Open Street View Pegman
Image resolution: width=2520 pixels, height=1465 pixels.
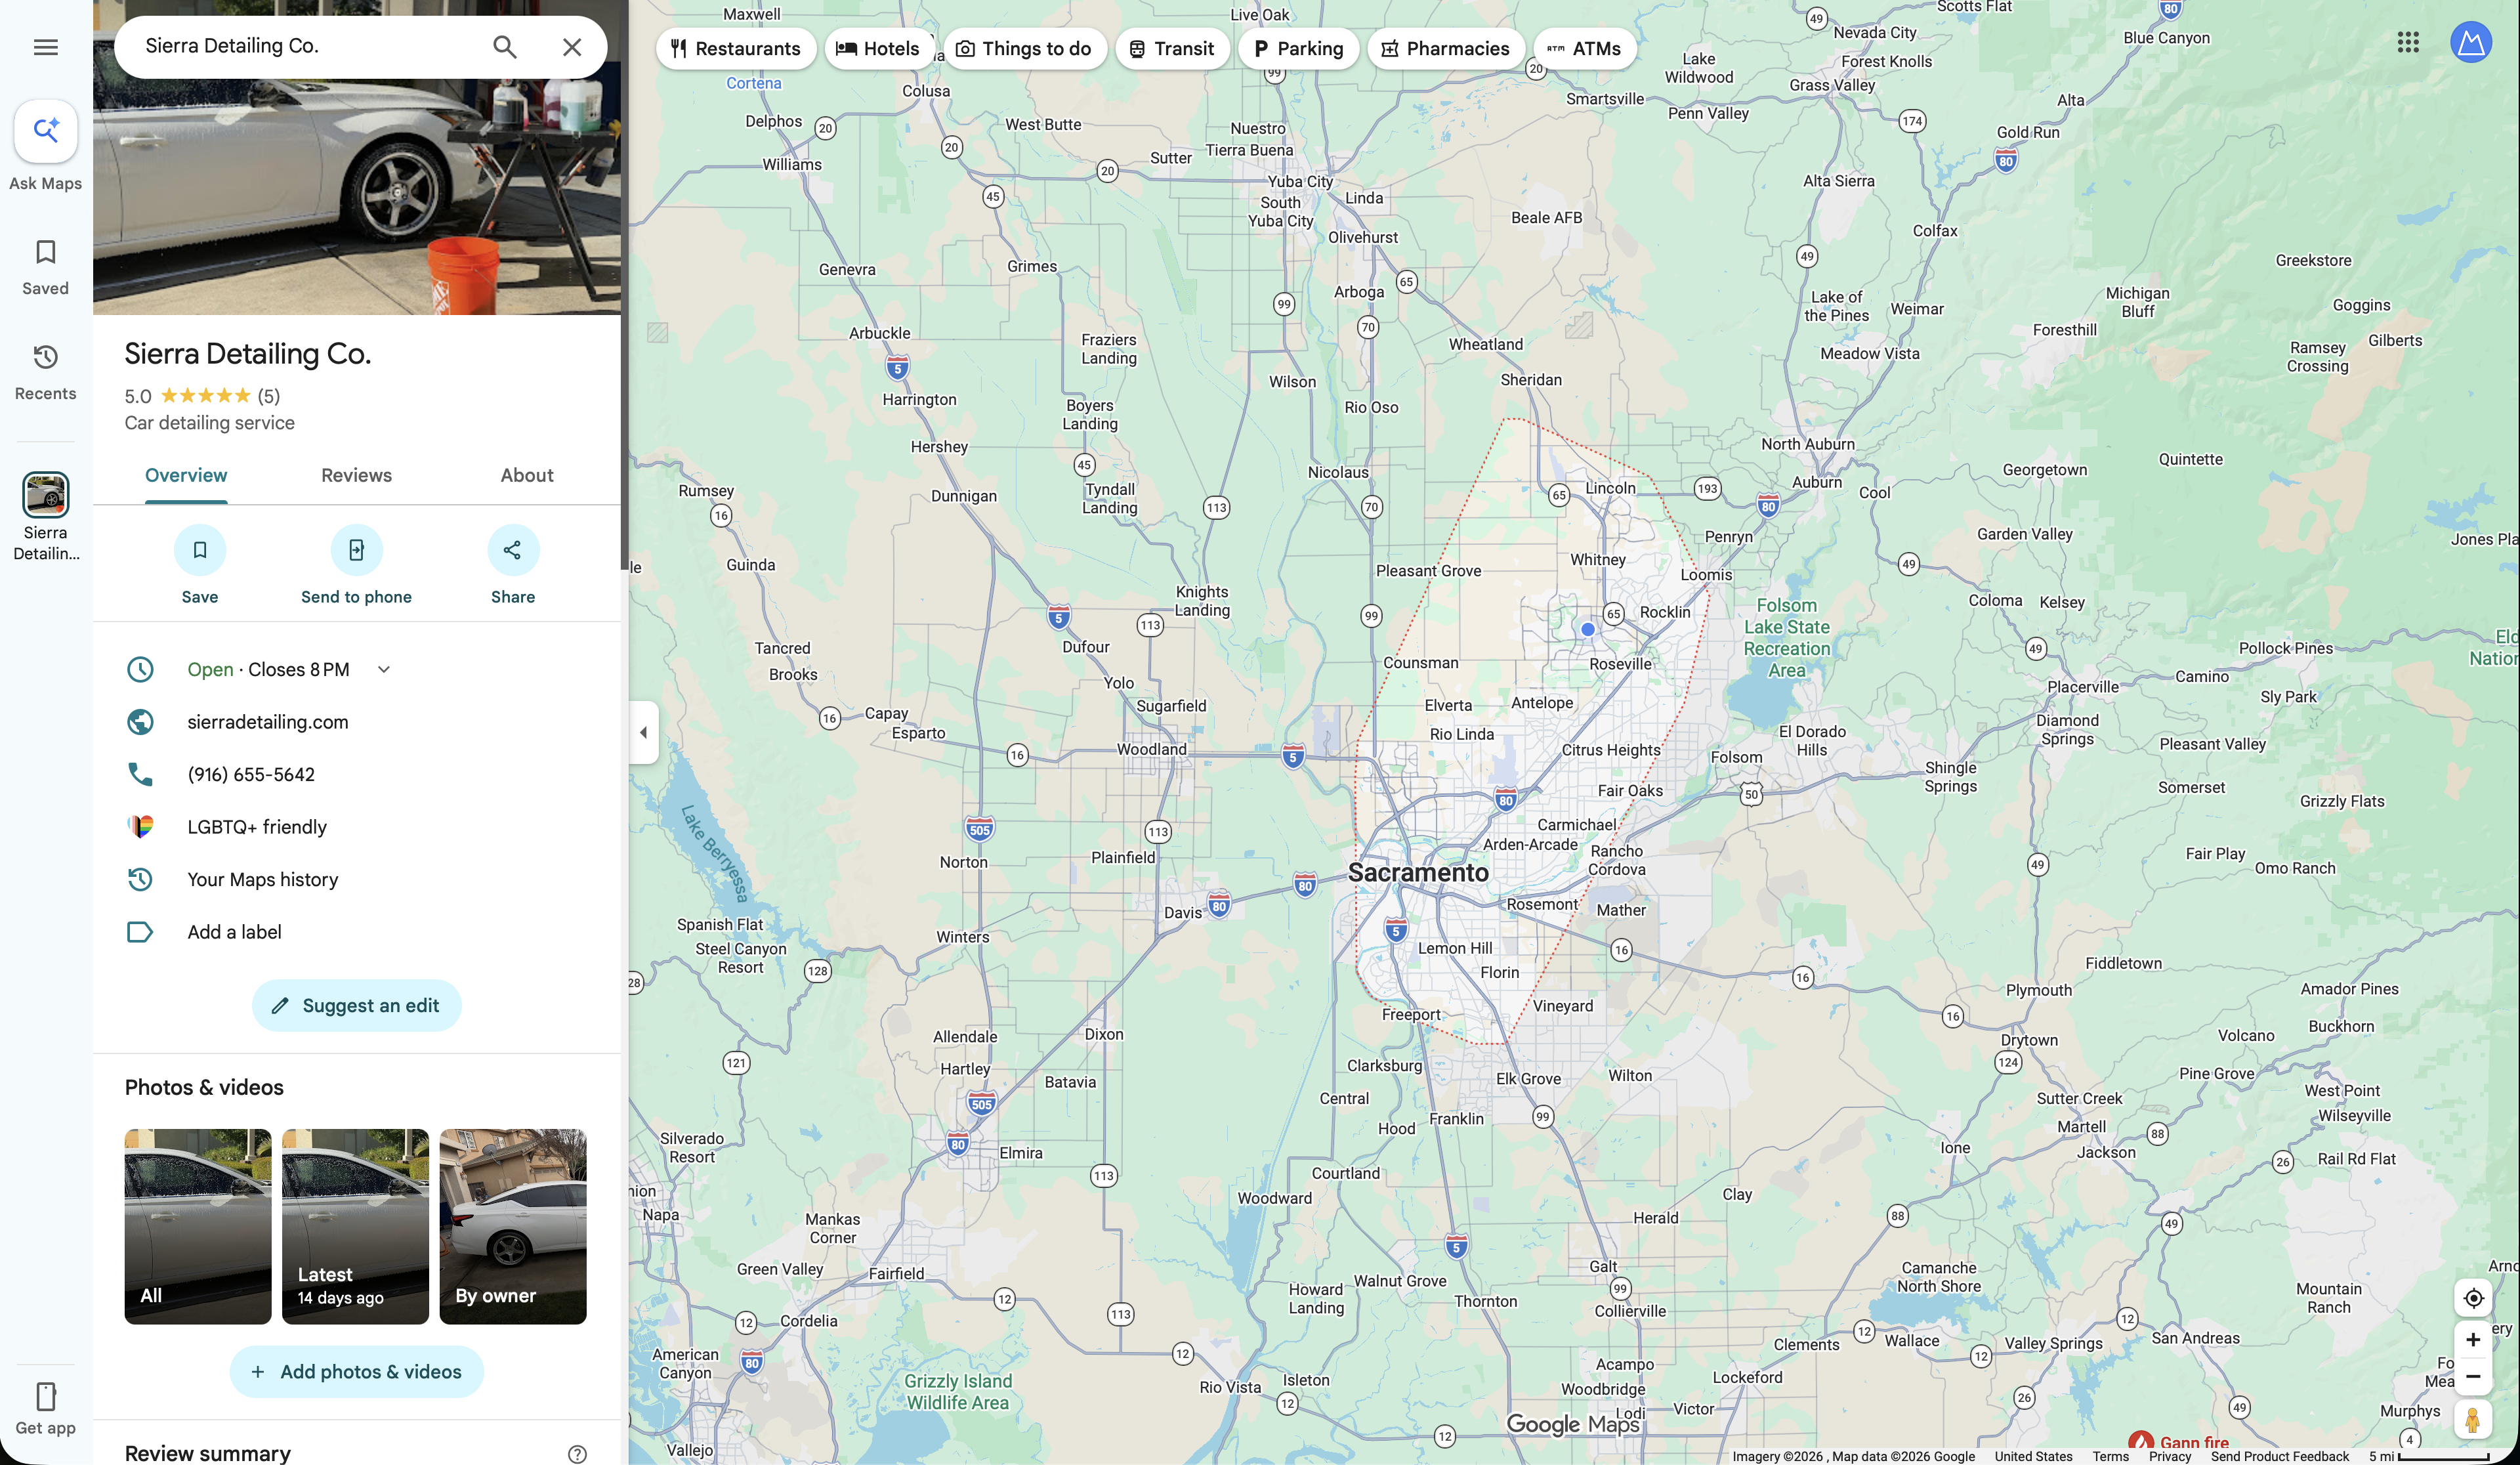point(2473,1420)
